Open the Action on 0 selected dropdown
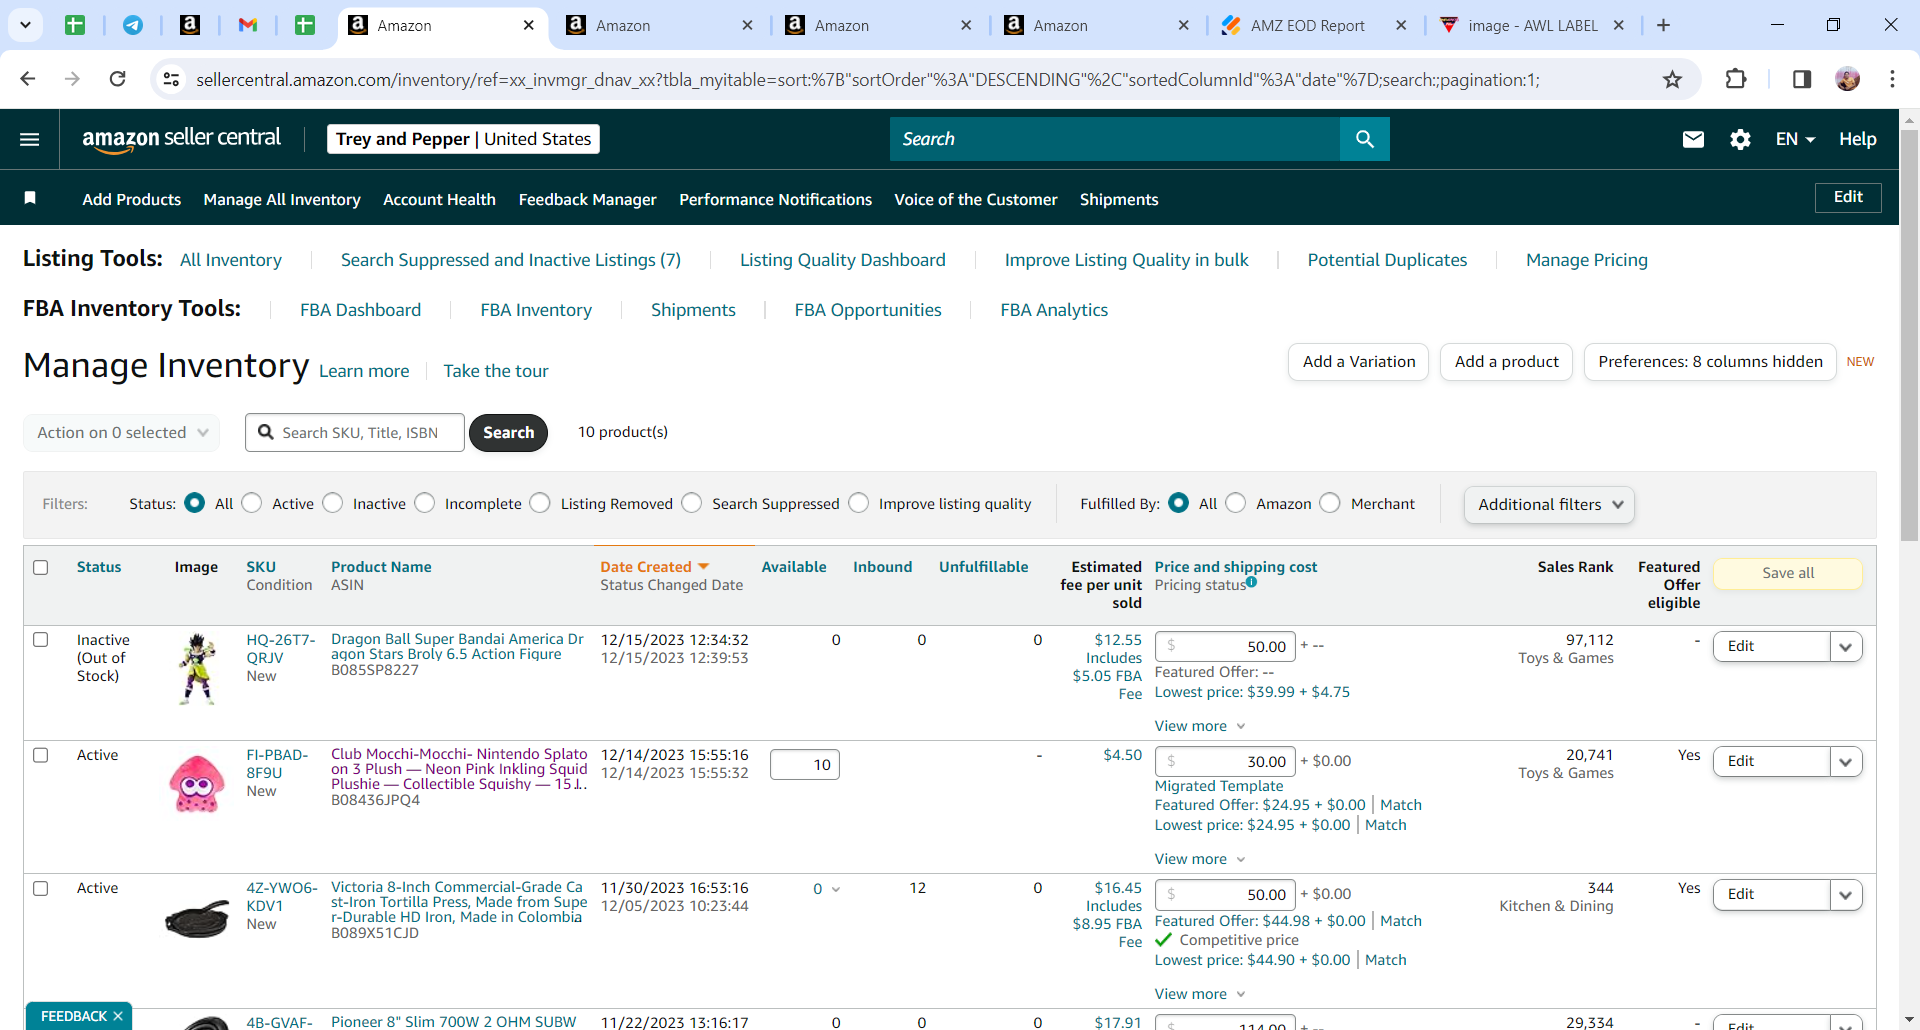The image size is (1920, 1030). point(121,432)
